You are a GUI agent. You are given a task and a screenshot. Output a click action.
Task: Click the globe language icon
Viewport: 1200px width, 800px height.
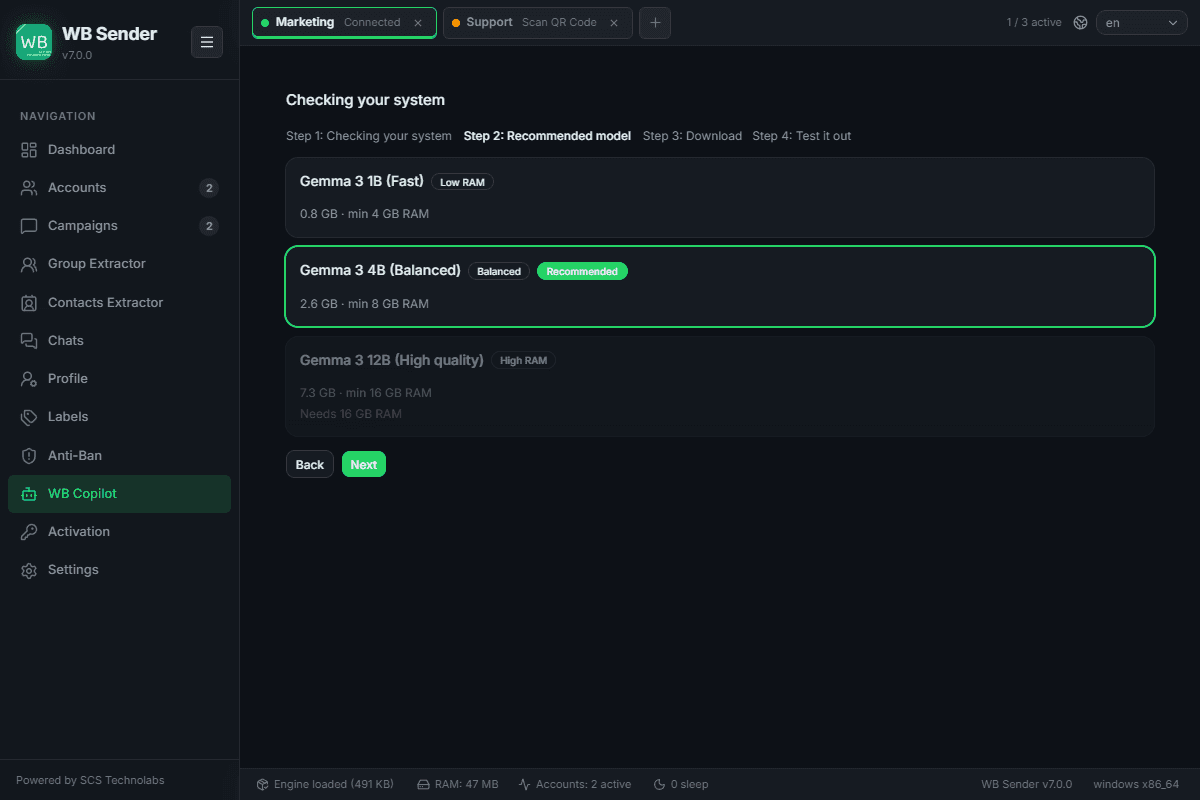(x=1080, y=22)
